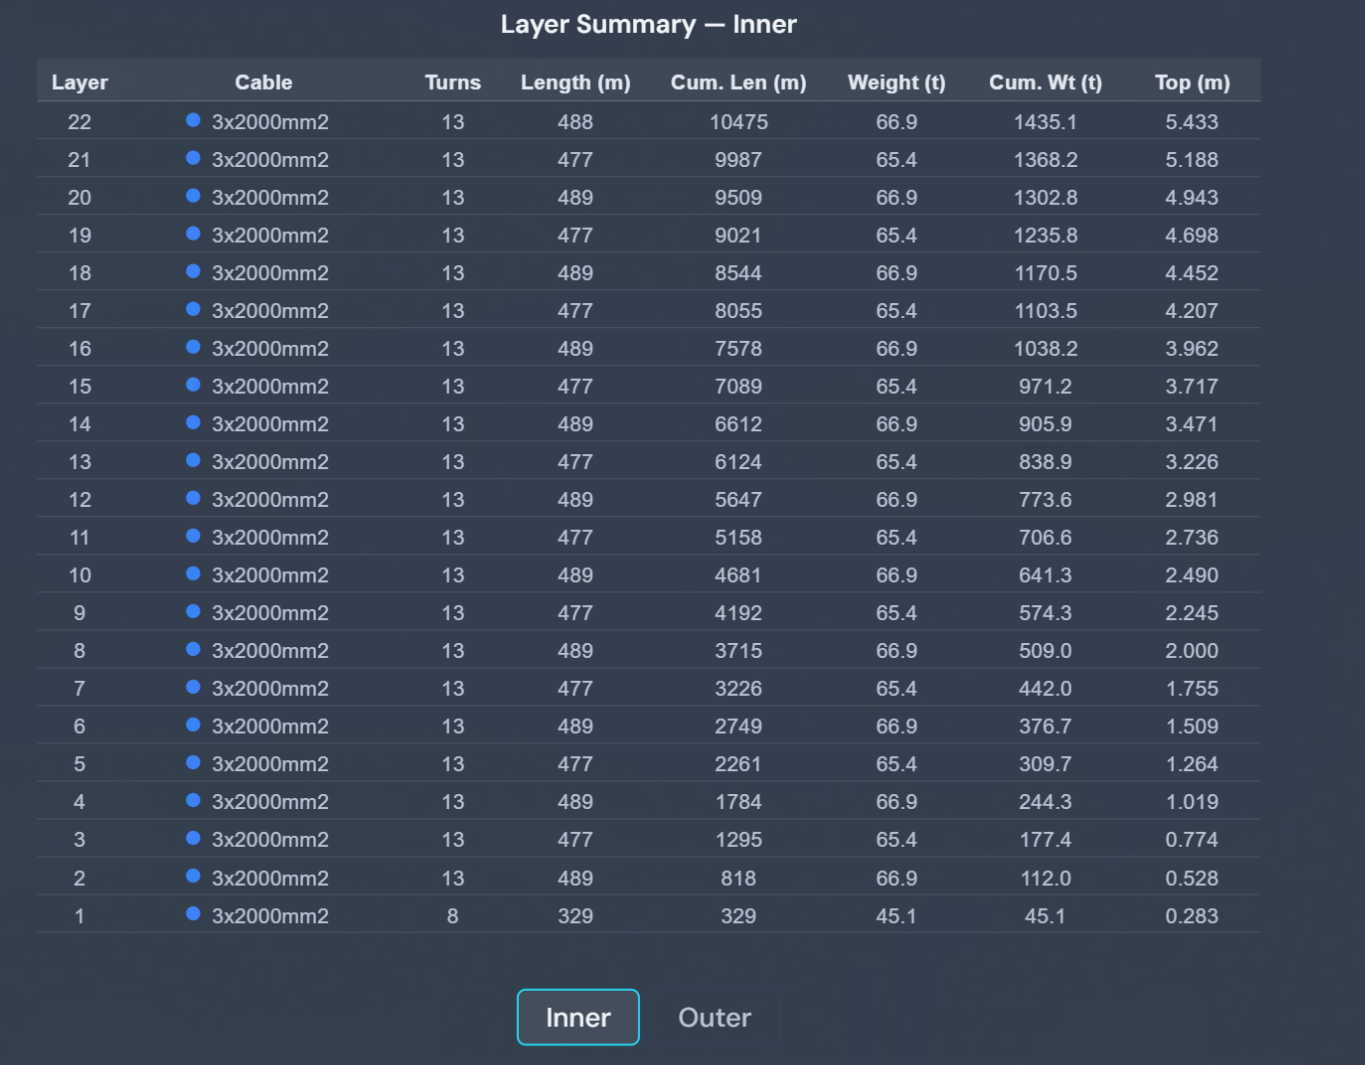Click cumulative weight value 905.9
Screen dimensions: 1365x1065
(1045, 424)
